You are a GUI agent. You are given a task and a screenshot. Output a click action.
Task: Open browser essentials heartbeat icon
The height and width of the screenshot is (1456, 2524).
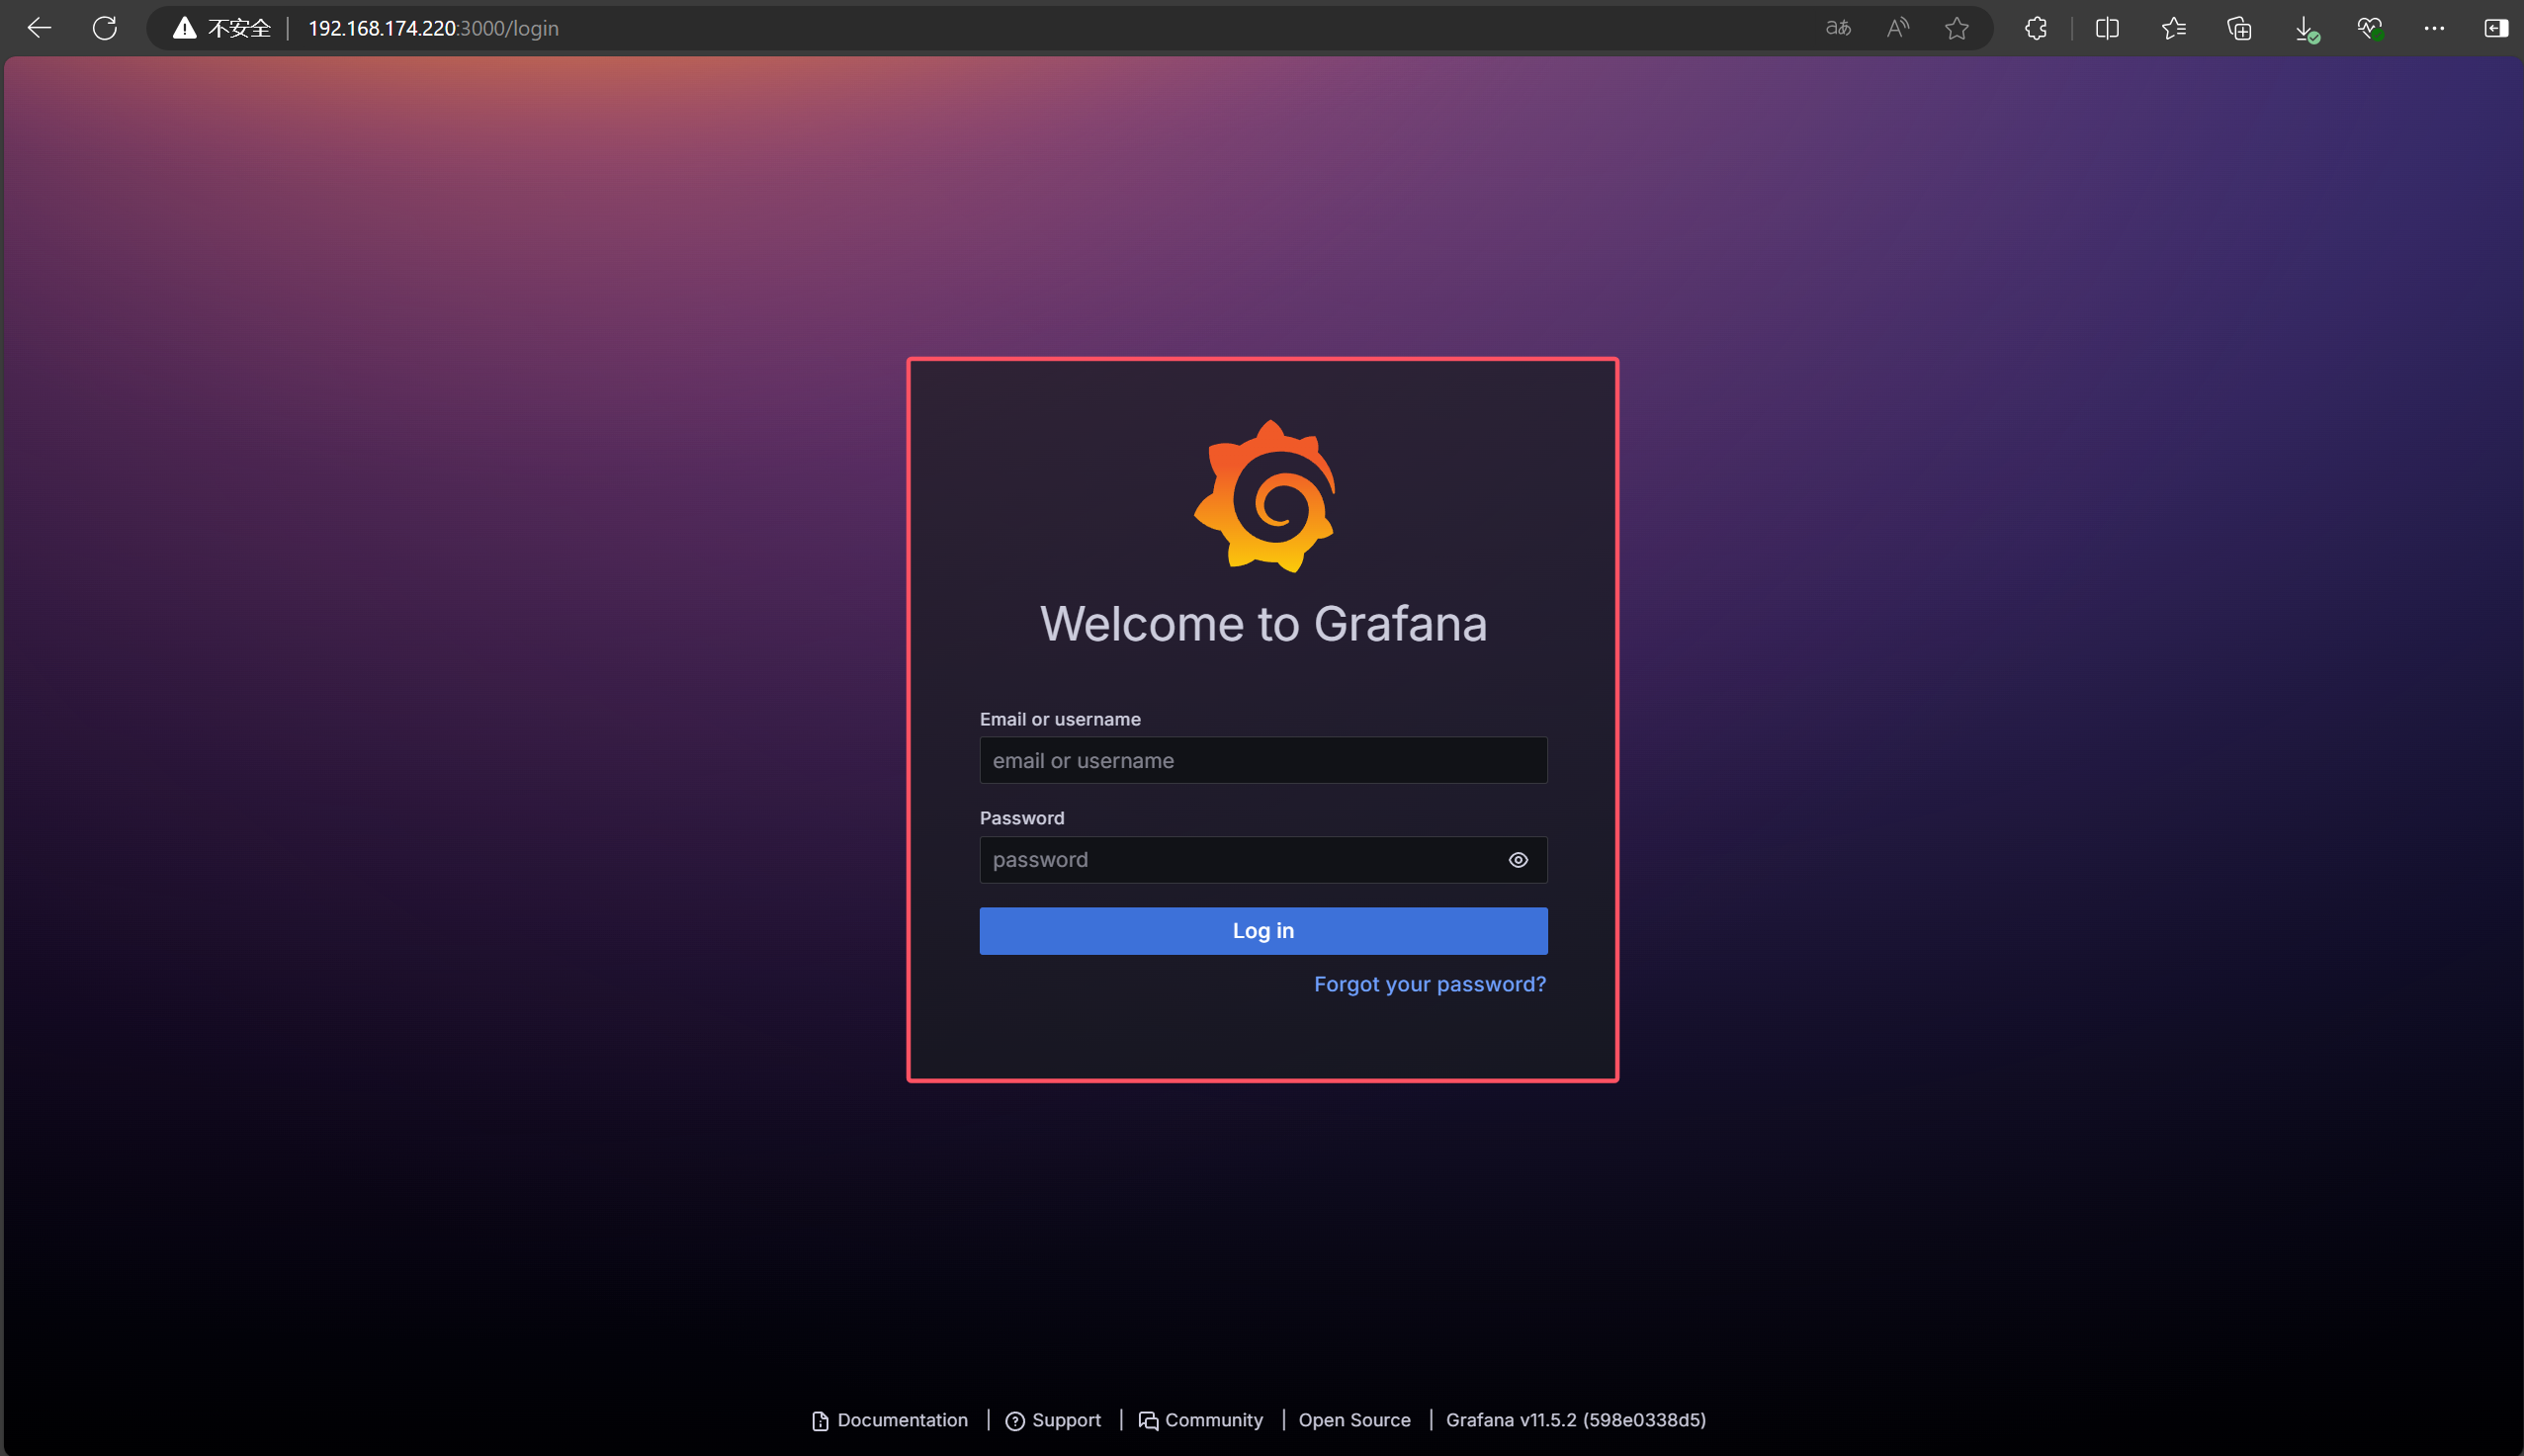(2370, 28)
